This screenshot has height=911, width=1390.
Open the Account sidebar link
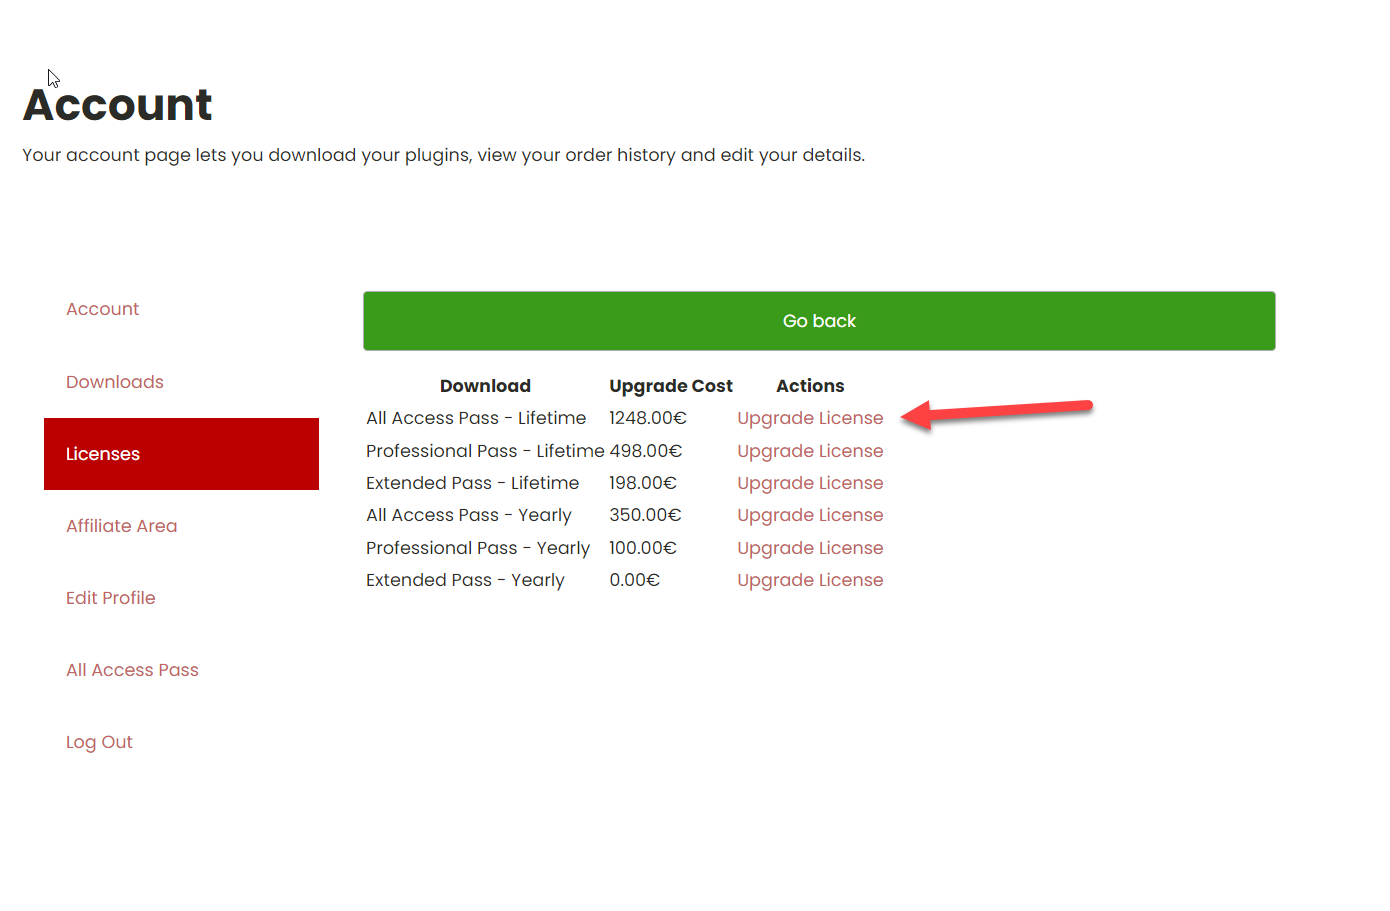102,309
